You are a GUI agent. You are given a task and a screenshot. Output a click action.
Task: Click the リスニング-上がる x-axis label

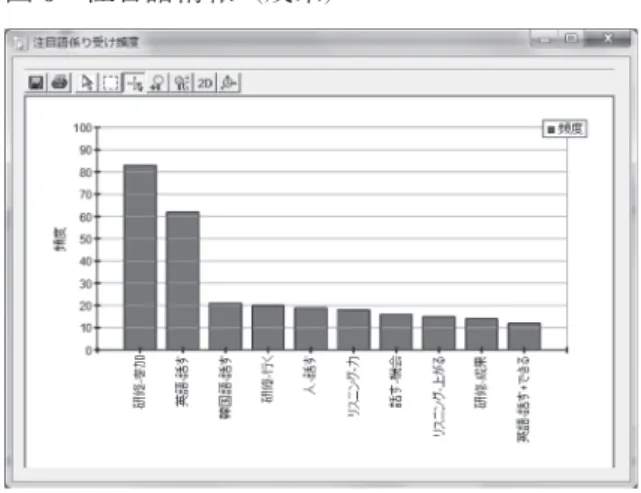(439, 397)
